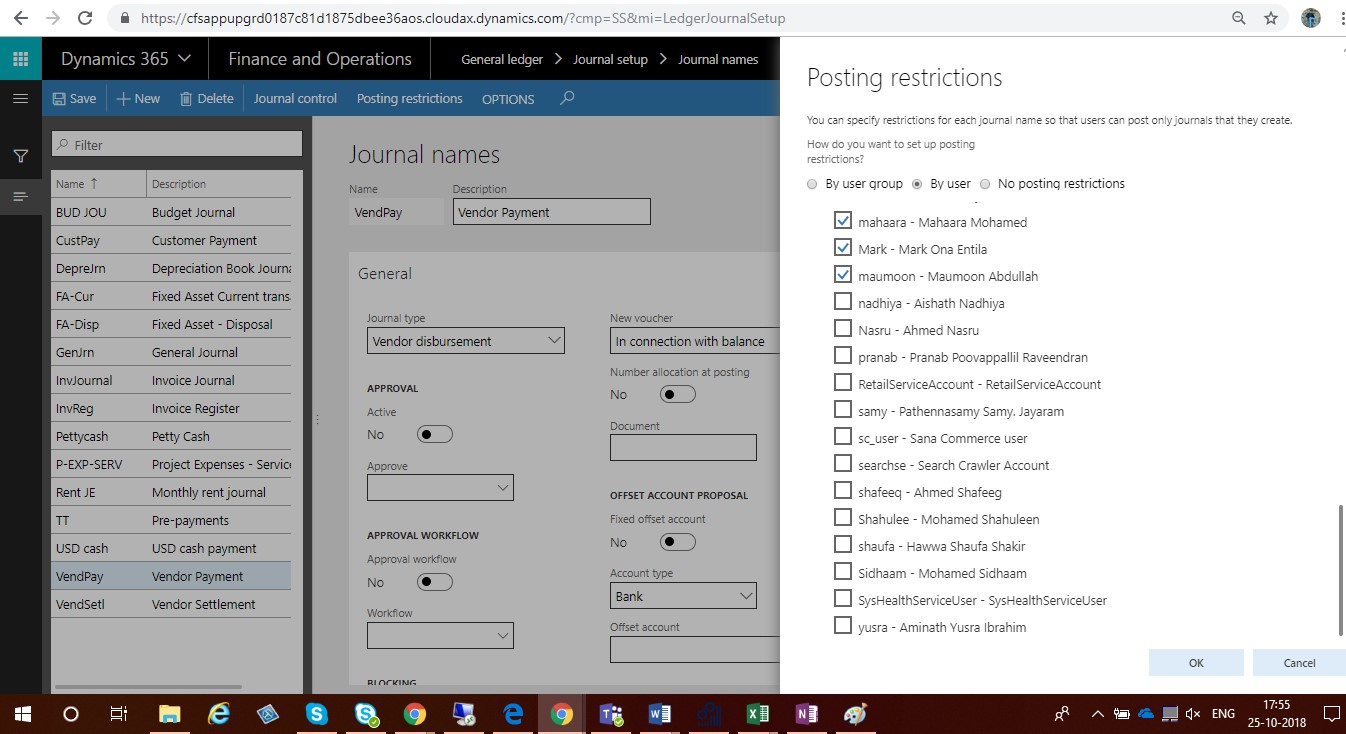This screenshot has width=1346, height=734.
Task: Open Excel from the taskbar
Action: coord(757,714)
